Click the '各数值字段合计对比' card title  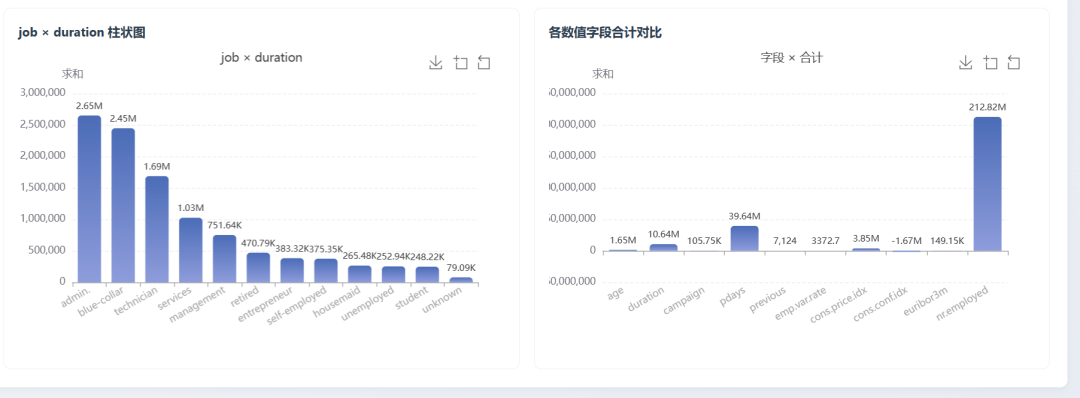[x=605, y=32]
